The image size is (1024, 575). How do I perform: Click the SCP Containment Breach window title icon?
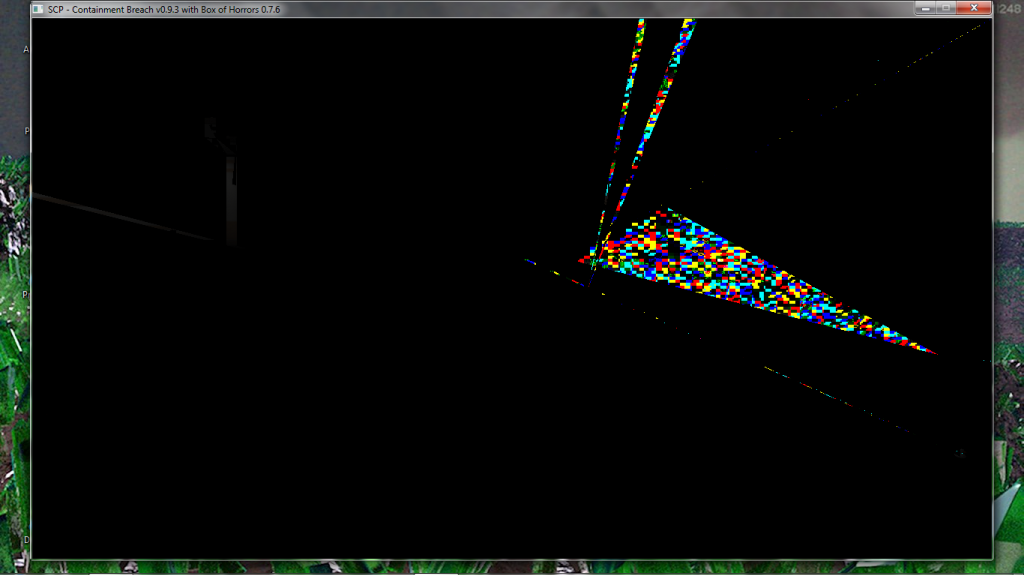click(38, 9)
